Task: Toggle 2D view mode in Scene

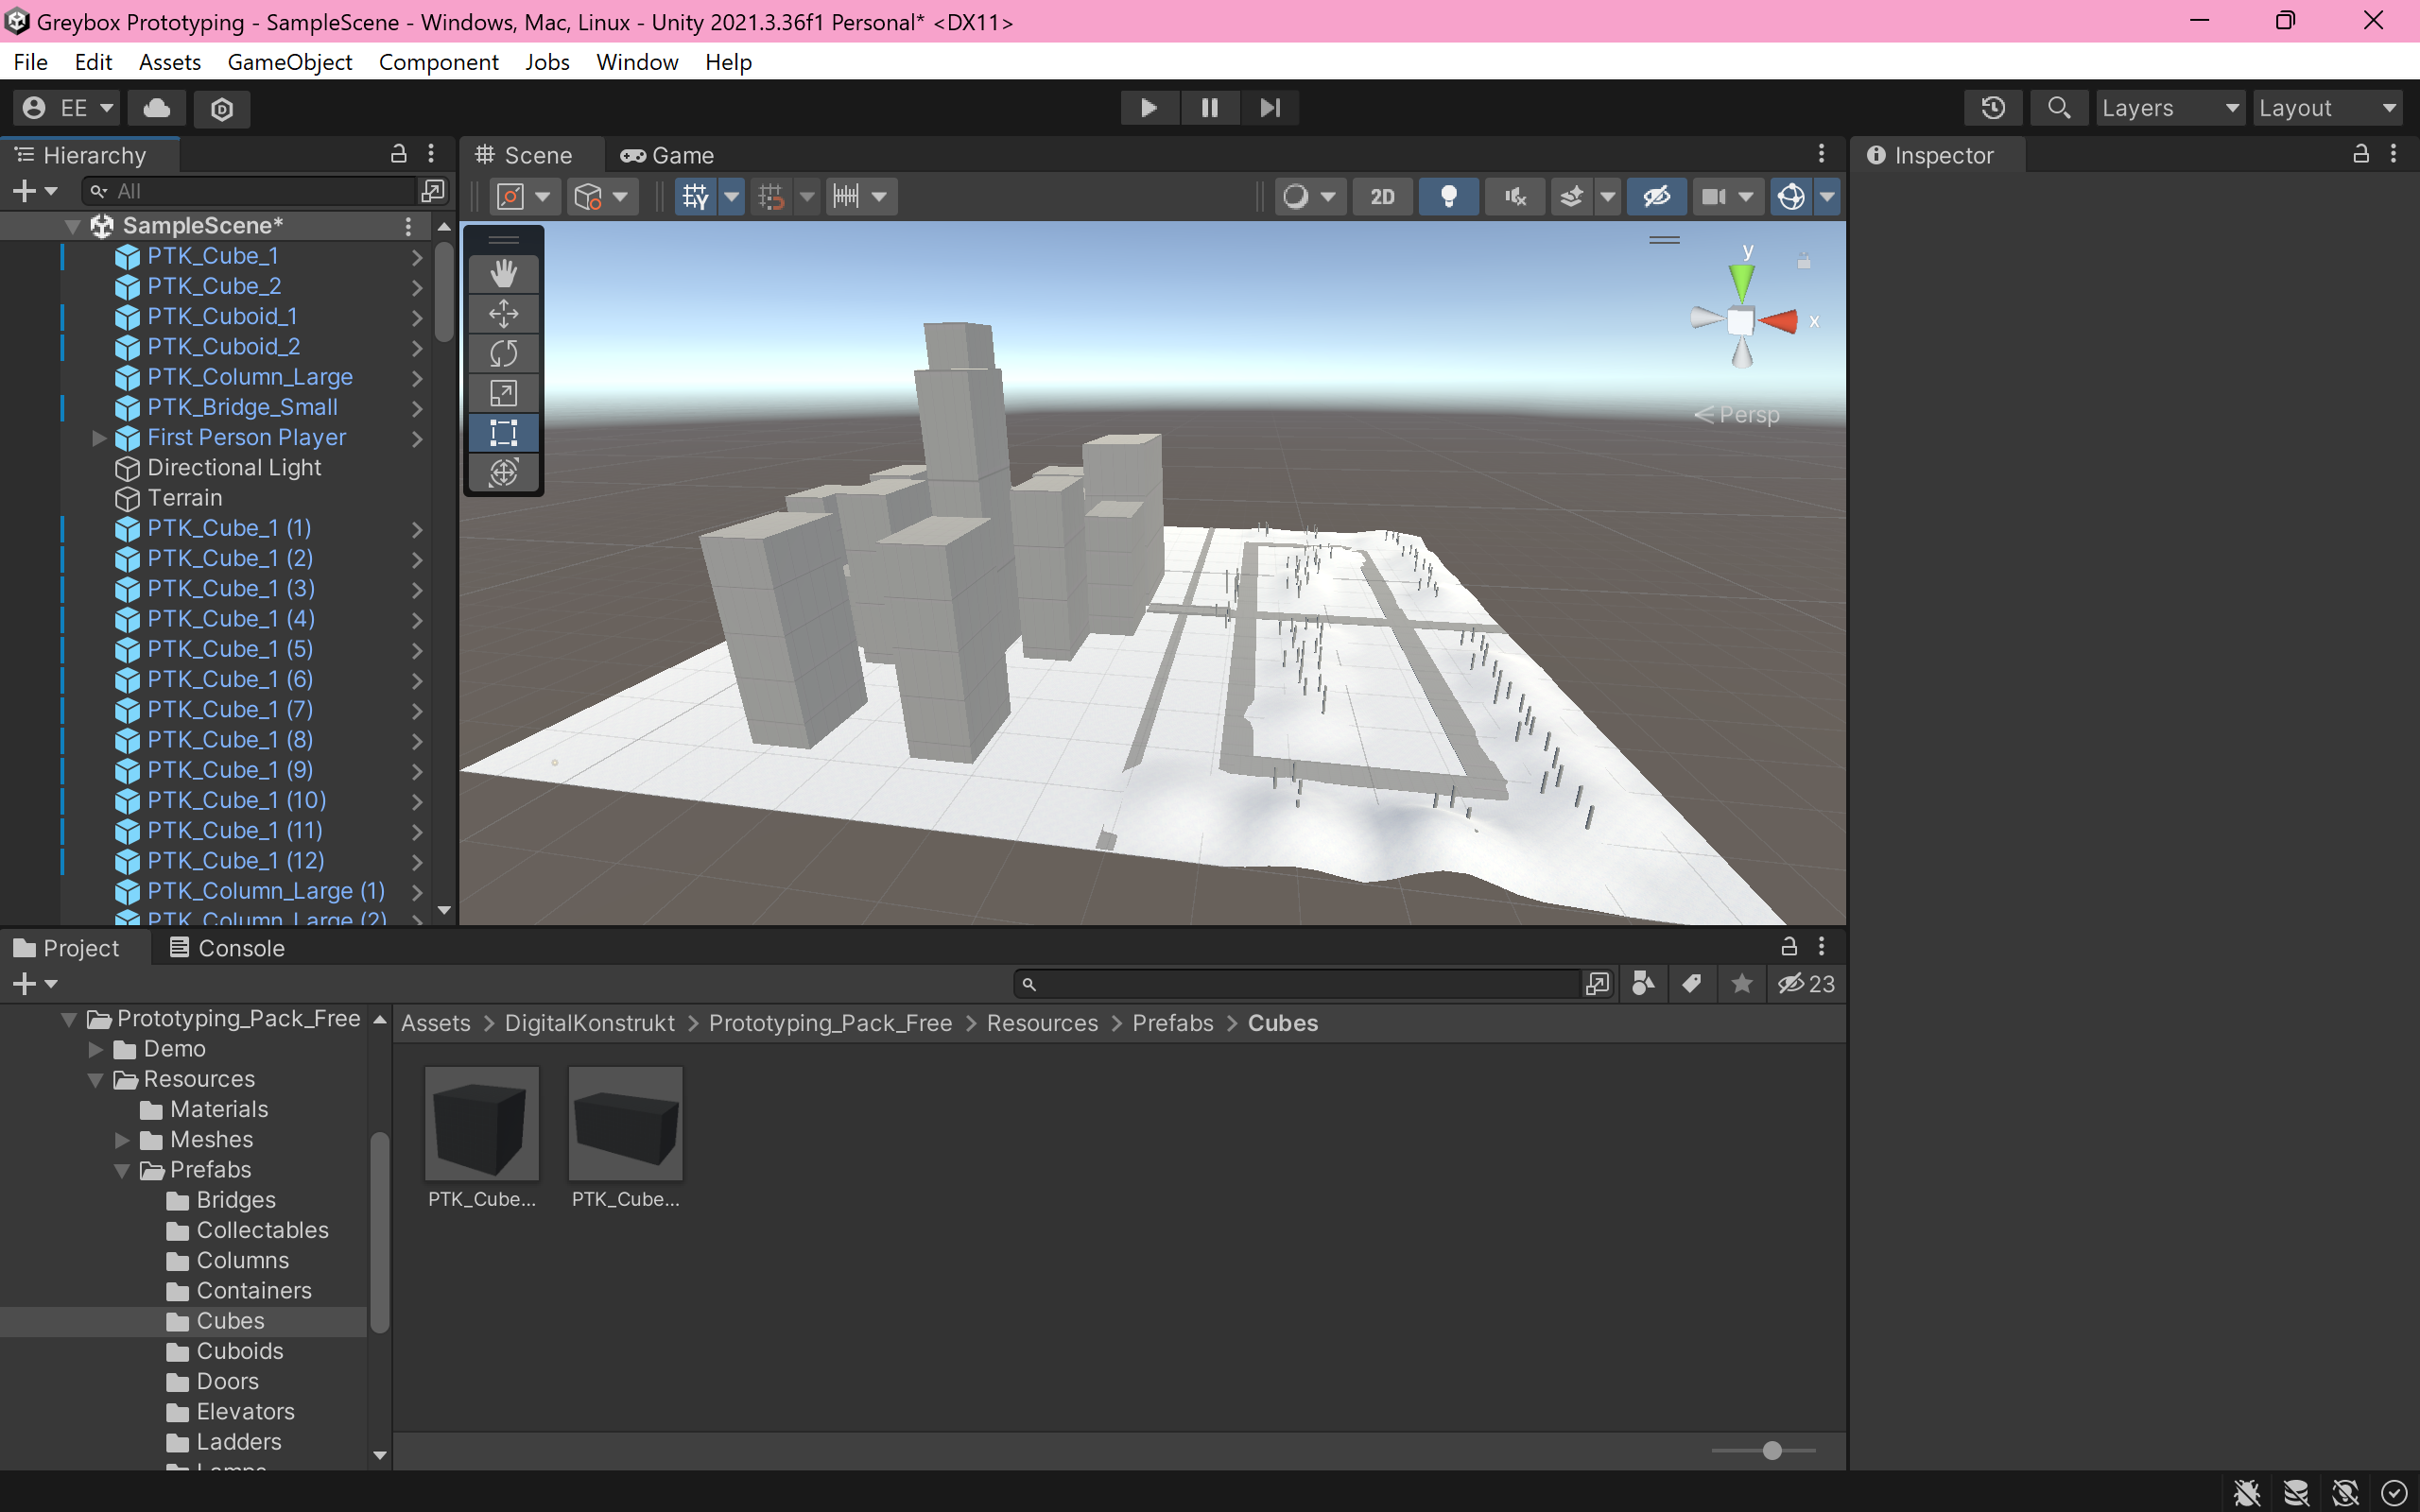Action: tap(1382, 196)
